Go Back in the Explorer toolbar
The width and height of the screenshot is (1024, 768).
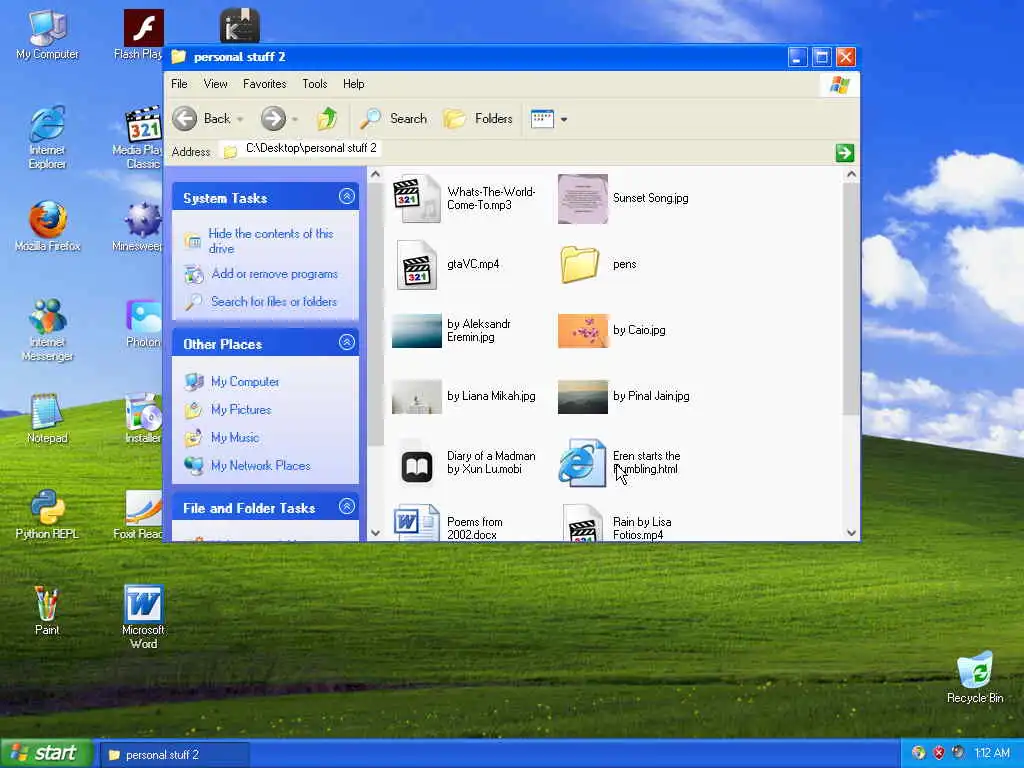point(202,119)
